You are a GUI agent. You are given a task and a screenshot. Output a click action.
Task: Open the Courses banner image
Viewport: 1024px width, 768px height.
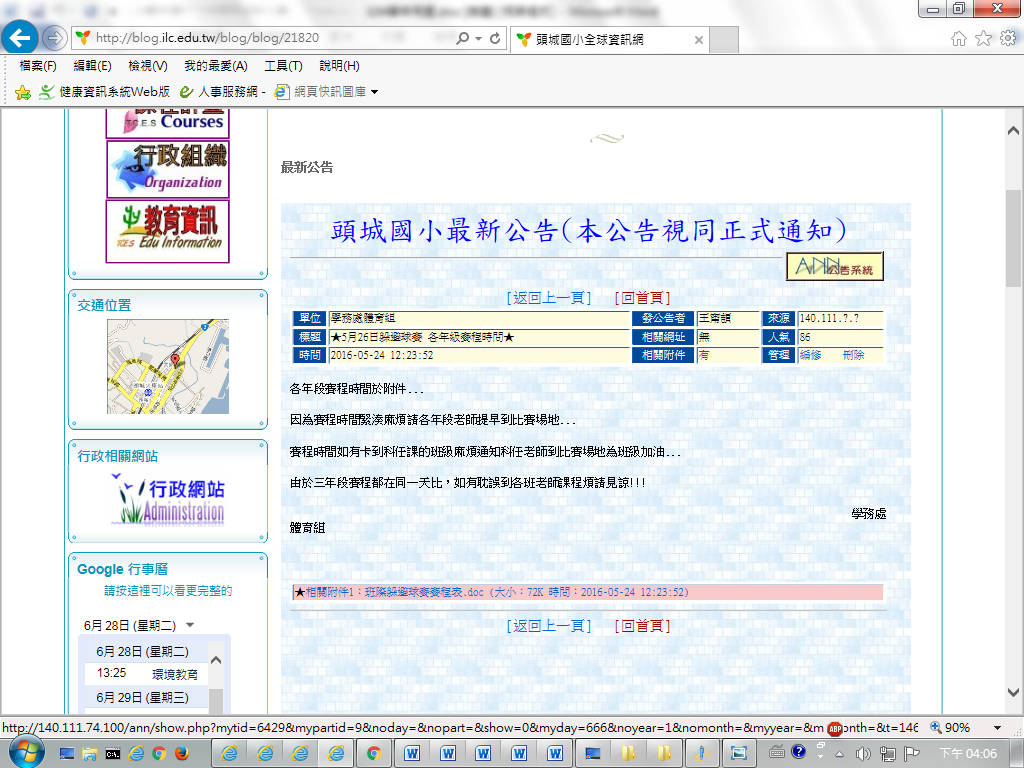pyautogui.click(x=168, y=123)
